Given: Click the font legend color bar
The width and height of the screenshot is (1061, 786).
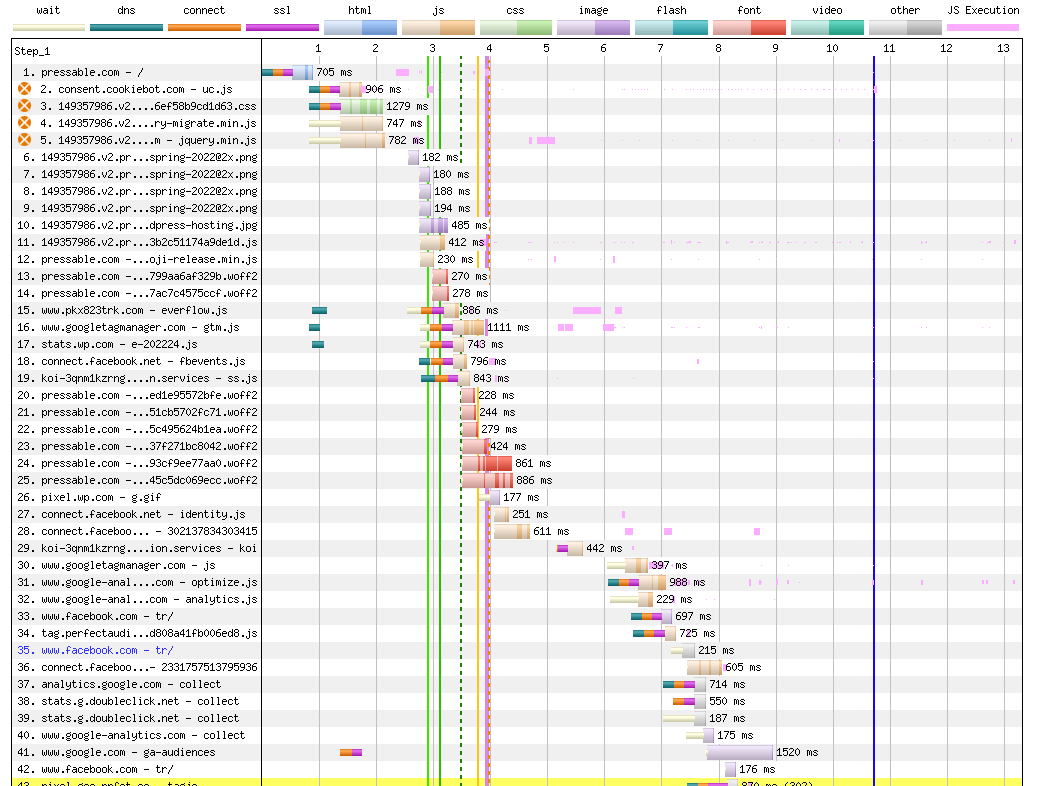Looking at the screenshot, I should point(749,28).
